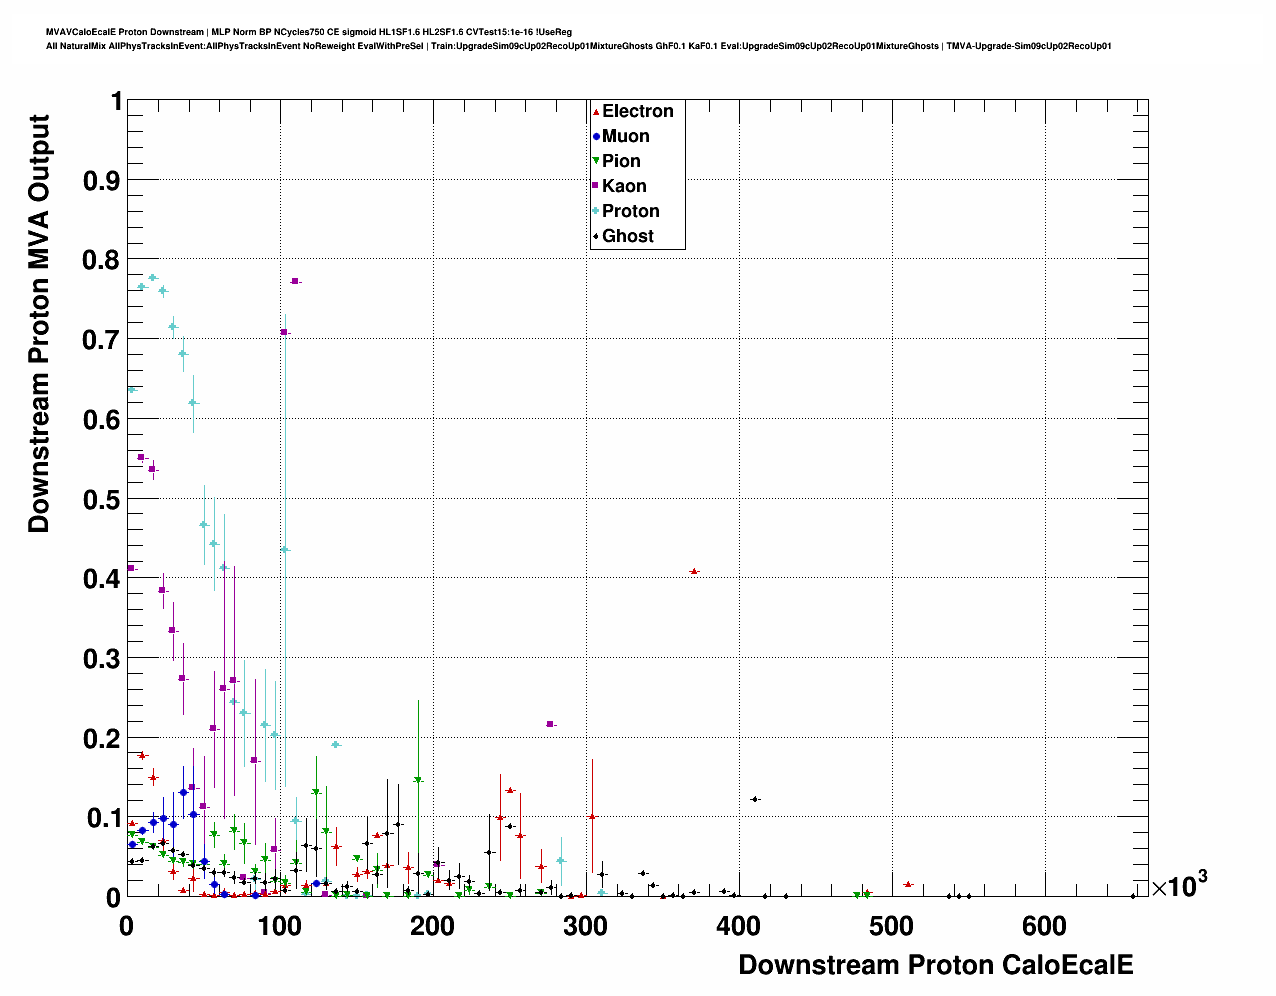Image resolution: width=1276 pixels, height=996 pixels.
Task: Click the y-axis tick label 0.9
Action: click(101, 181)
